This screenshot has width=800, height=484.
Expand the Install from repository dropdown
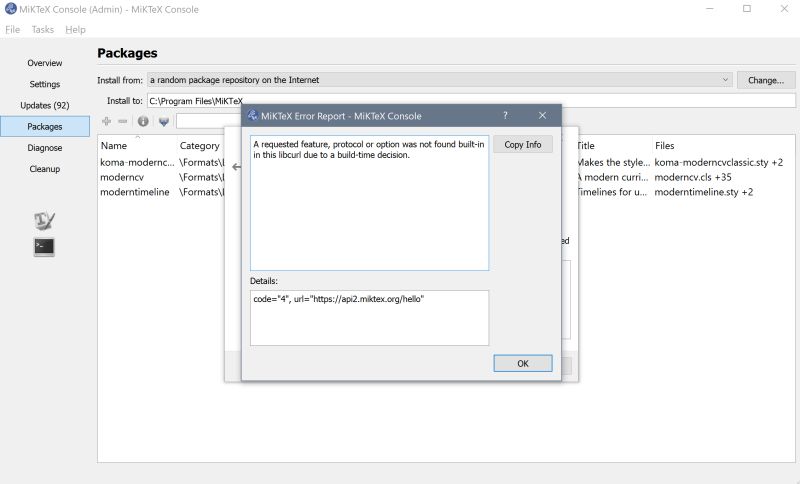[x=440, y=80]
